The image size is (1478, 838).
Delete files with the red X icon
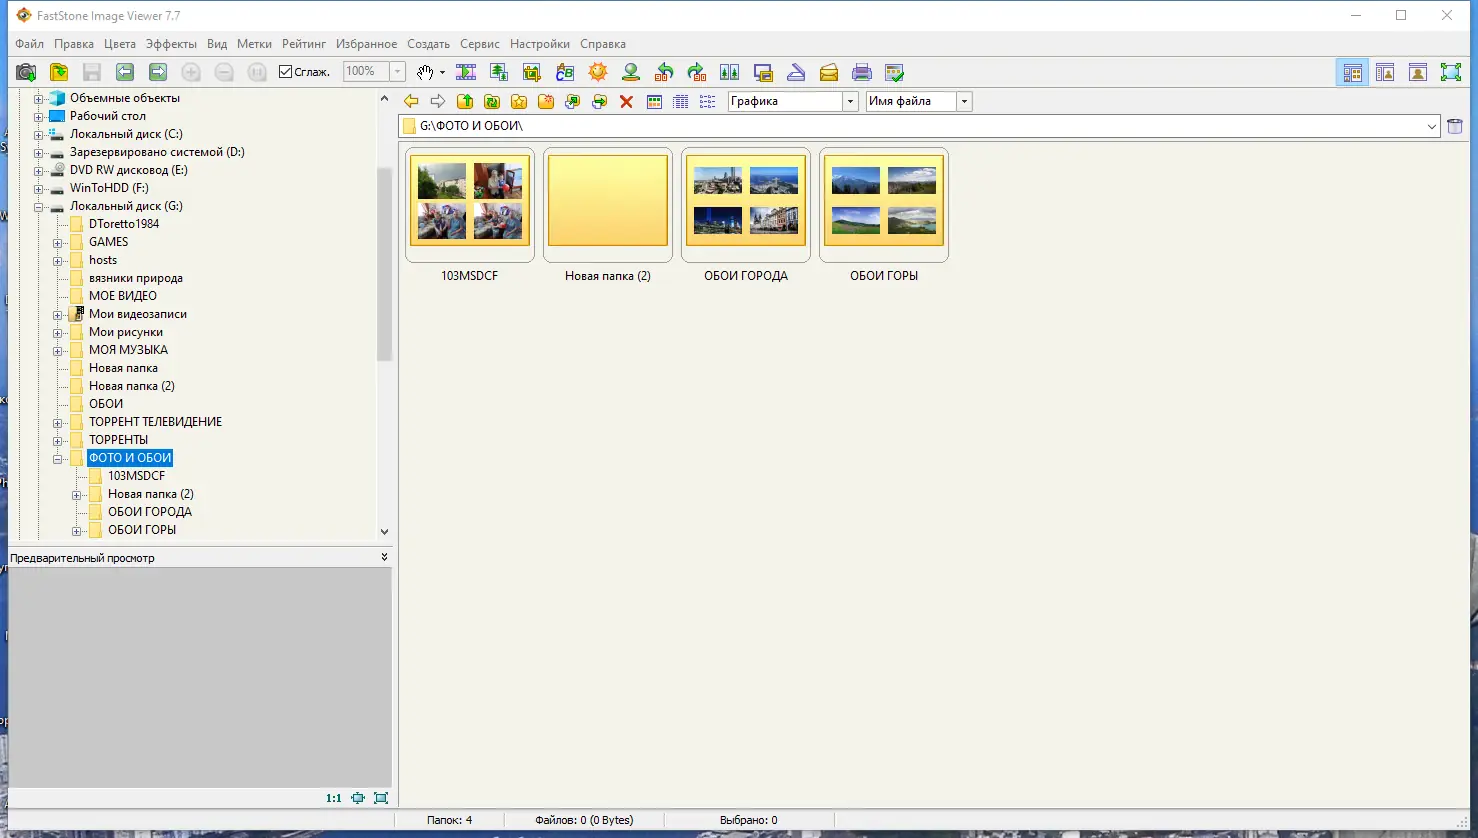pos(626,100)
